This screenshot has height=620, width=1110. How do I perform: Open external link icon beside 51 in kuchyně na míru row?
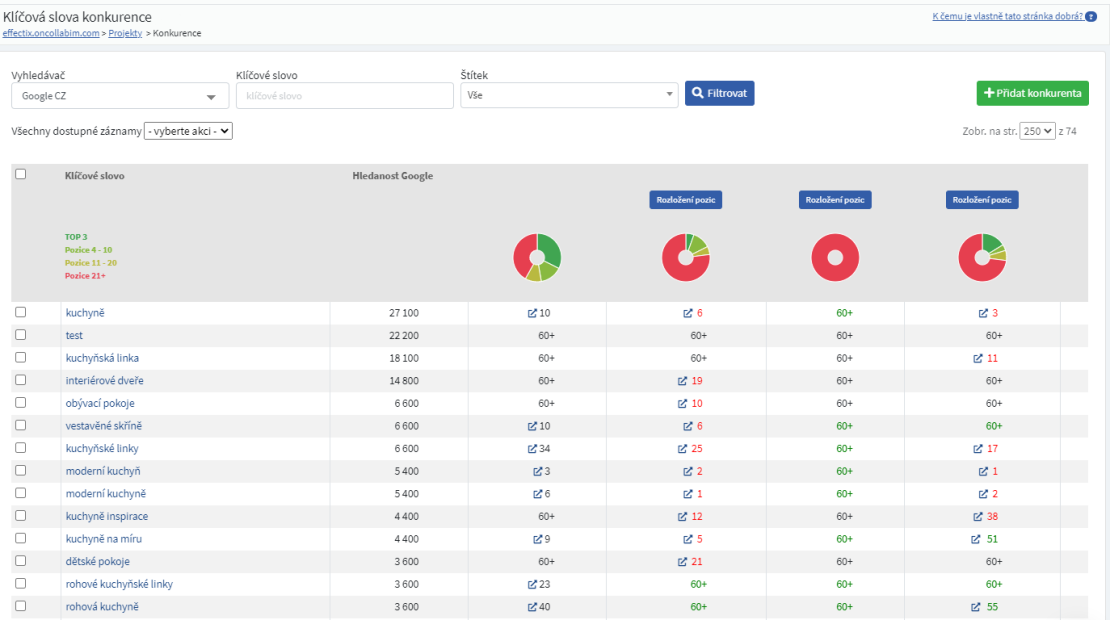[x=975, y=539]
